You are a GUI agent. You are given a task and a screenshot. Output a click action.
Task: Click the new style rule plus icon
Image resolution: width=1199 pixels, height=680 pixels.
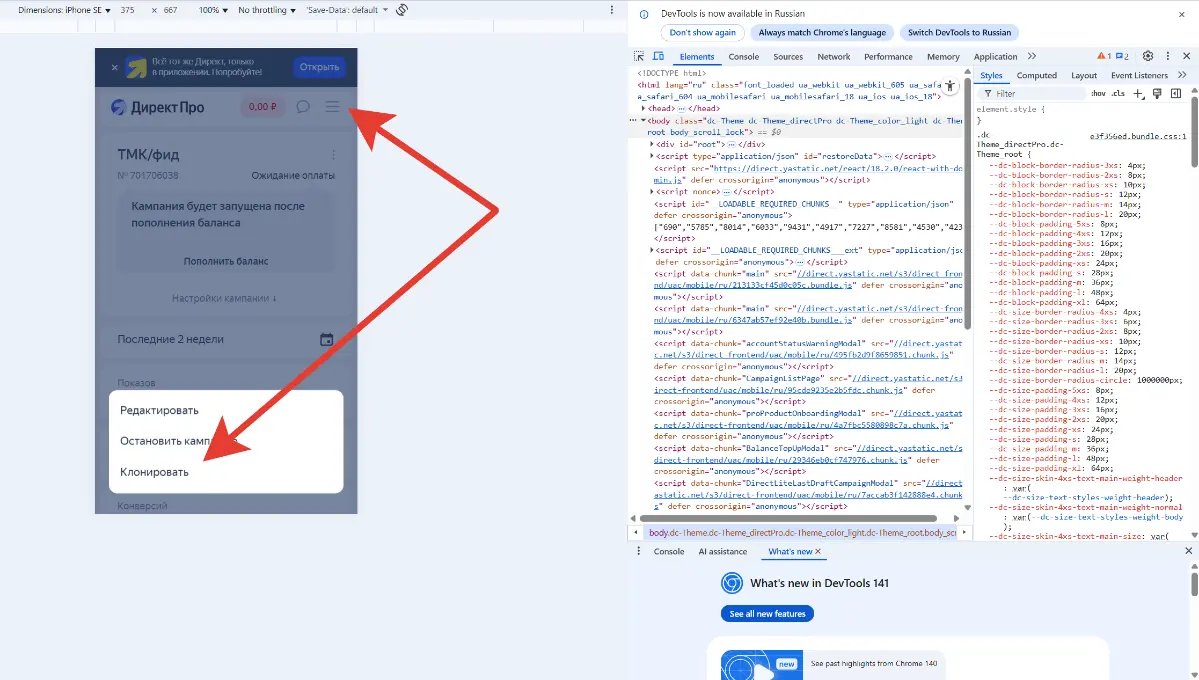click(1139, 93)
